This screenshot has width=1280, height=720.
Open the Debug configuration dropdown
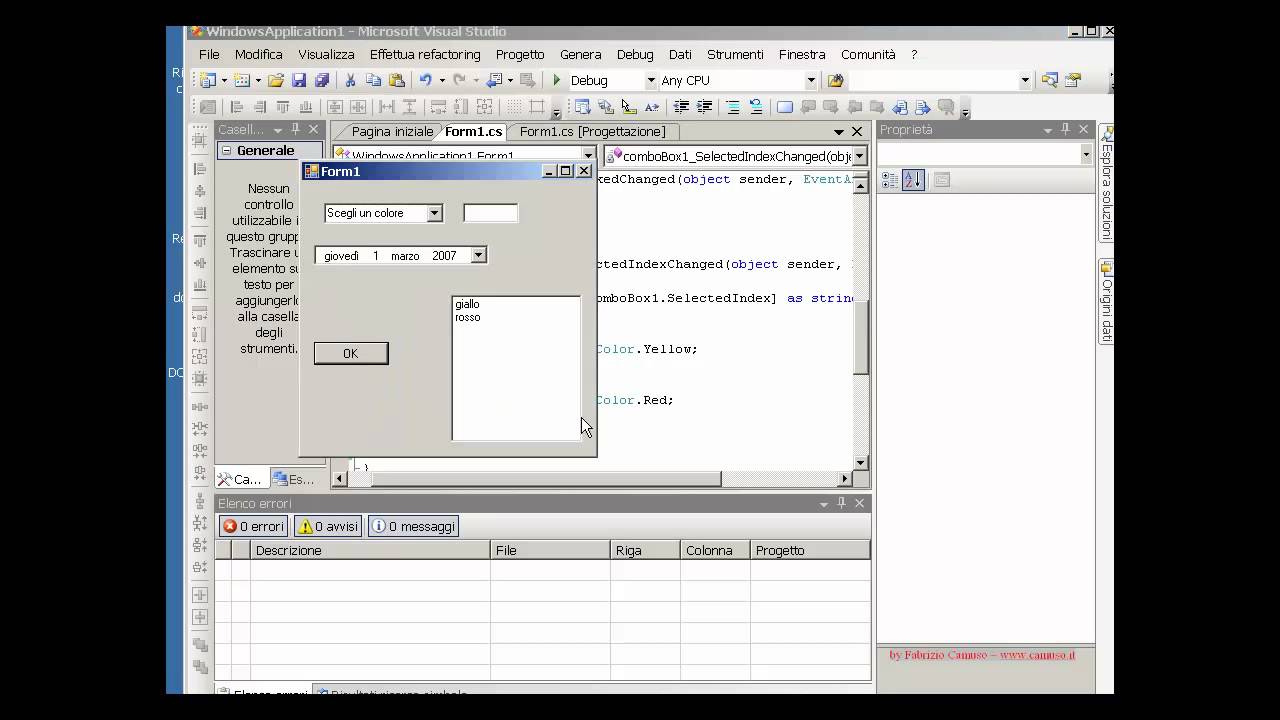[x=650, y=80]
